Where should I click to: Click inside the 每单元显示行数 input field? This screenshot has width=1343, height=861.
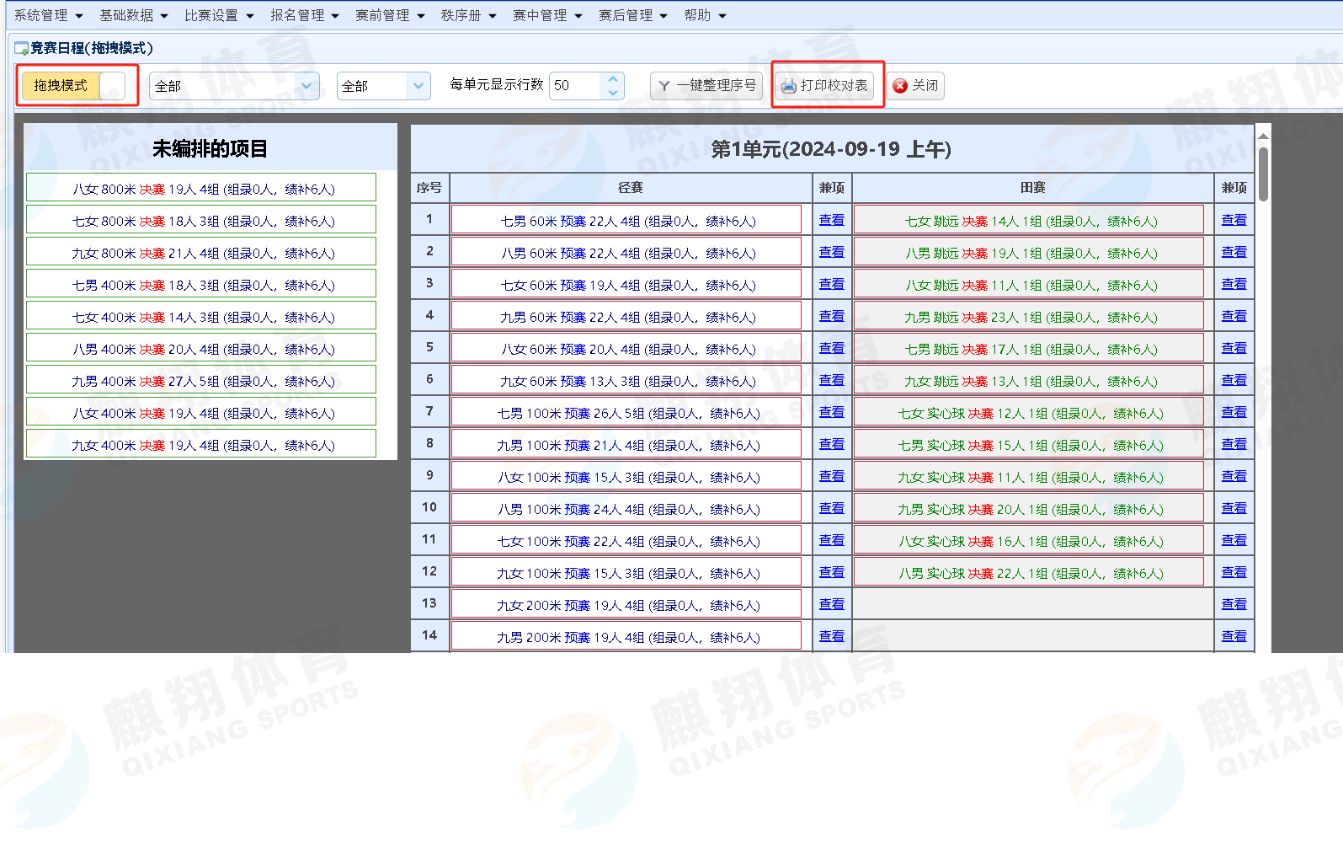(x=574, y=86)
